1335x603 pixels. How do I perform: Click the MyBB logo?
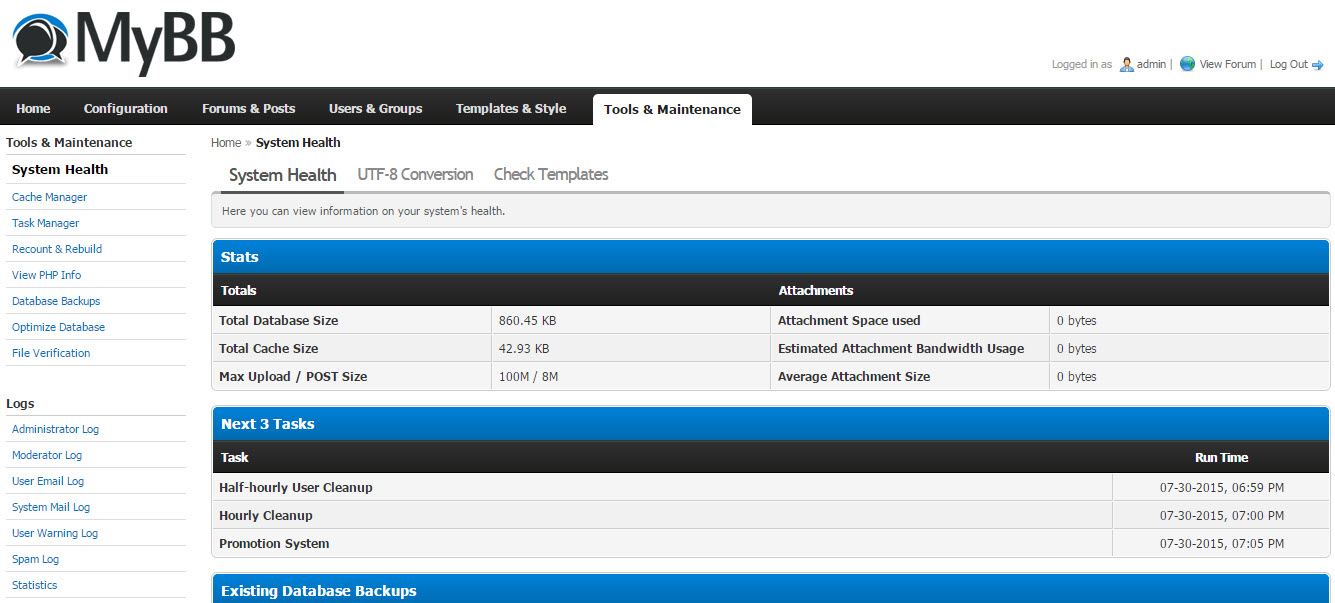pos(124,42)
